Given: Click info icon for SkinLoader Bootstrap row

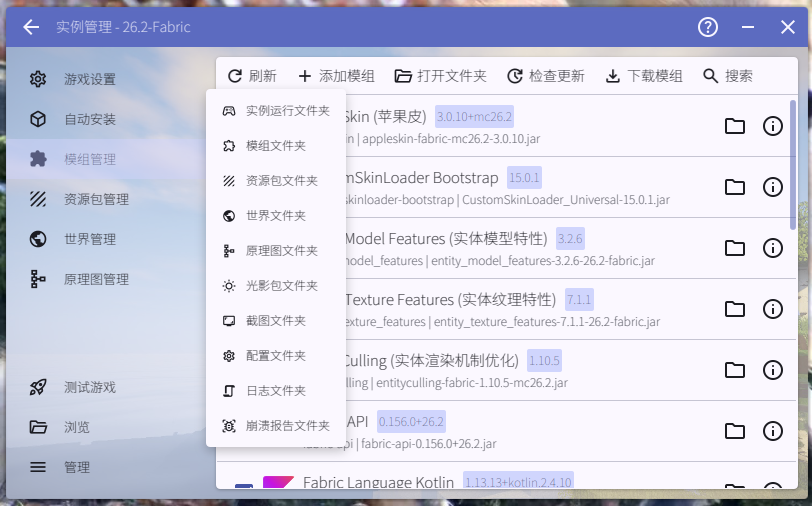Looking at the screenshot, I should click(x=773, y=187).
